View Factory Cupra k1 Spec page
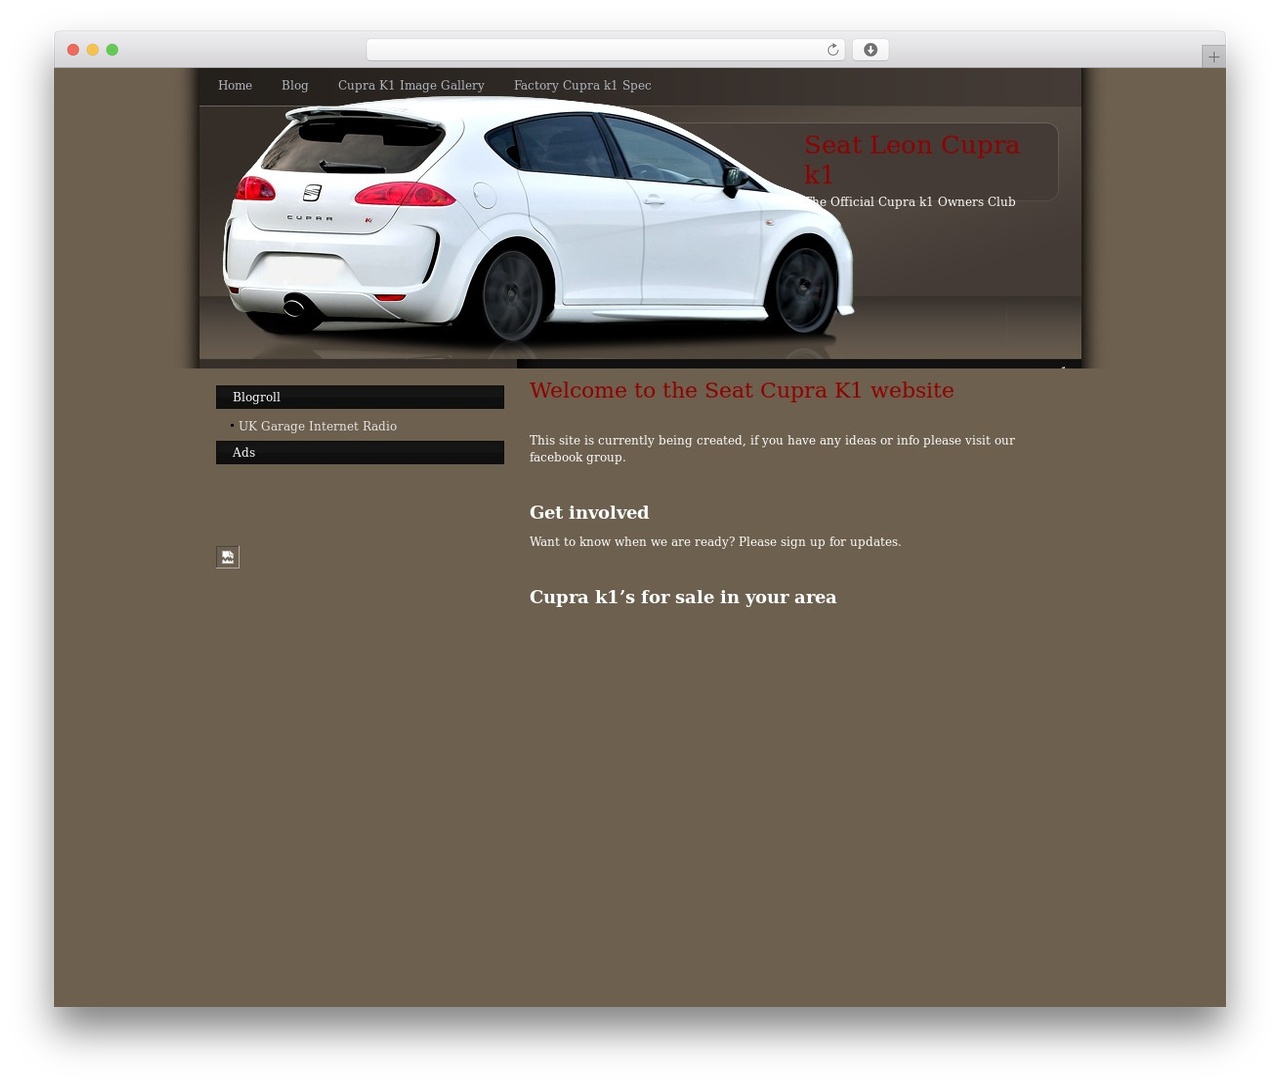This screenshot has width=1280, height=1084. (582, 86)
